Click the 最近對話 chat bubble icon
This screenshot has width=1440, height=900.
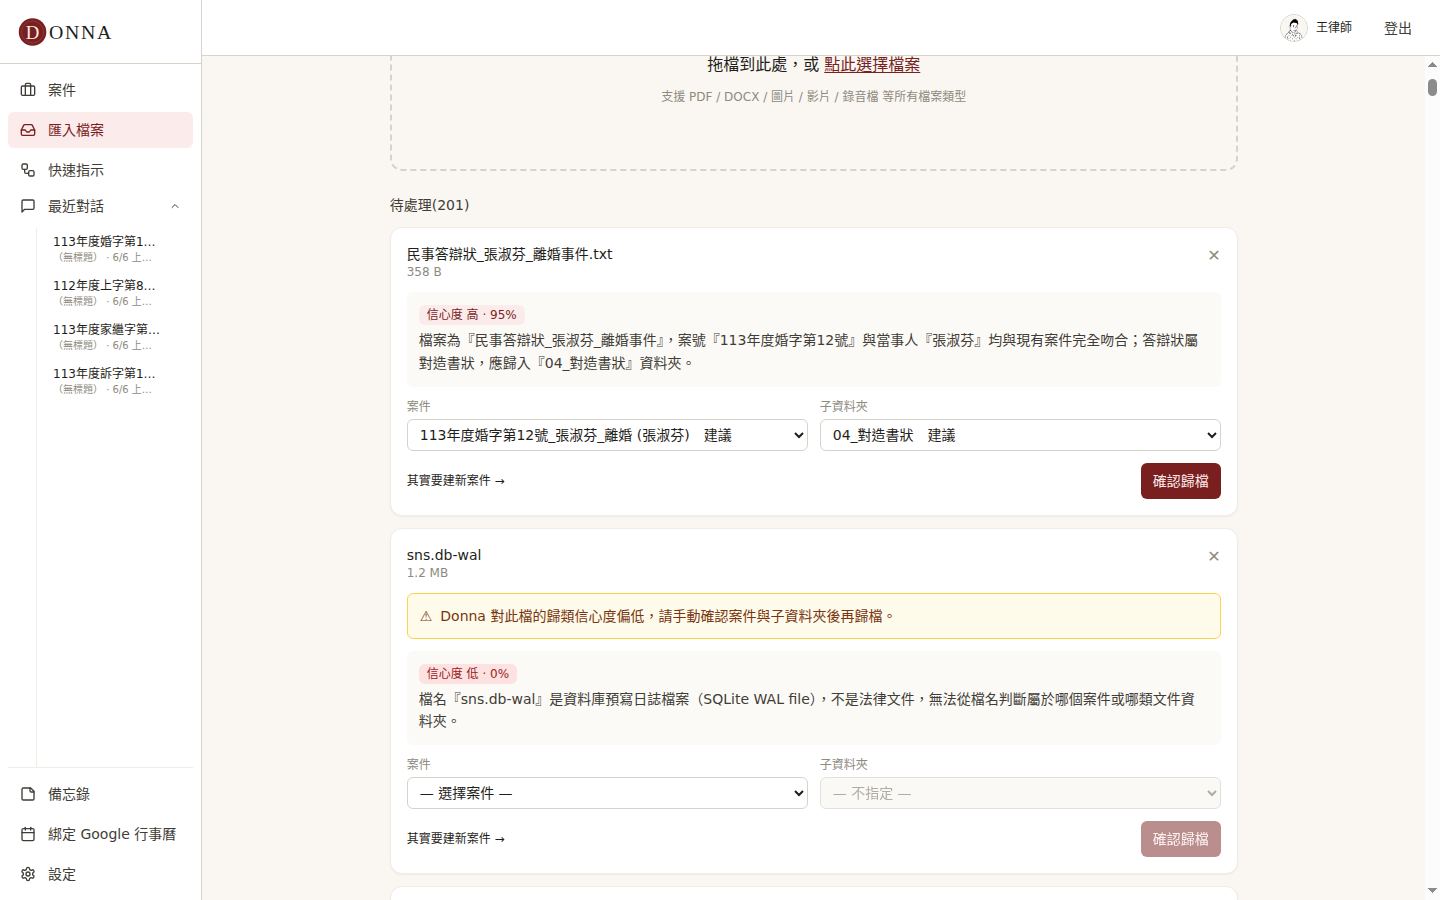tap(28, 206)
